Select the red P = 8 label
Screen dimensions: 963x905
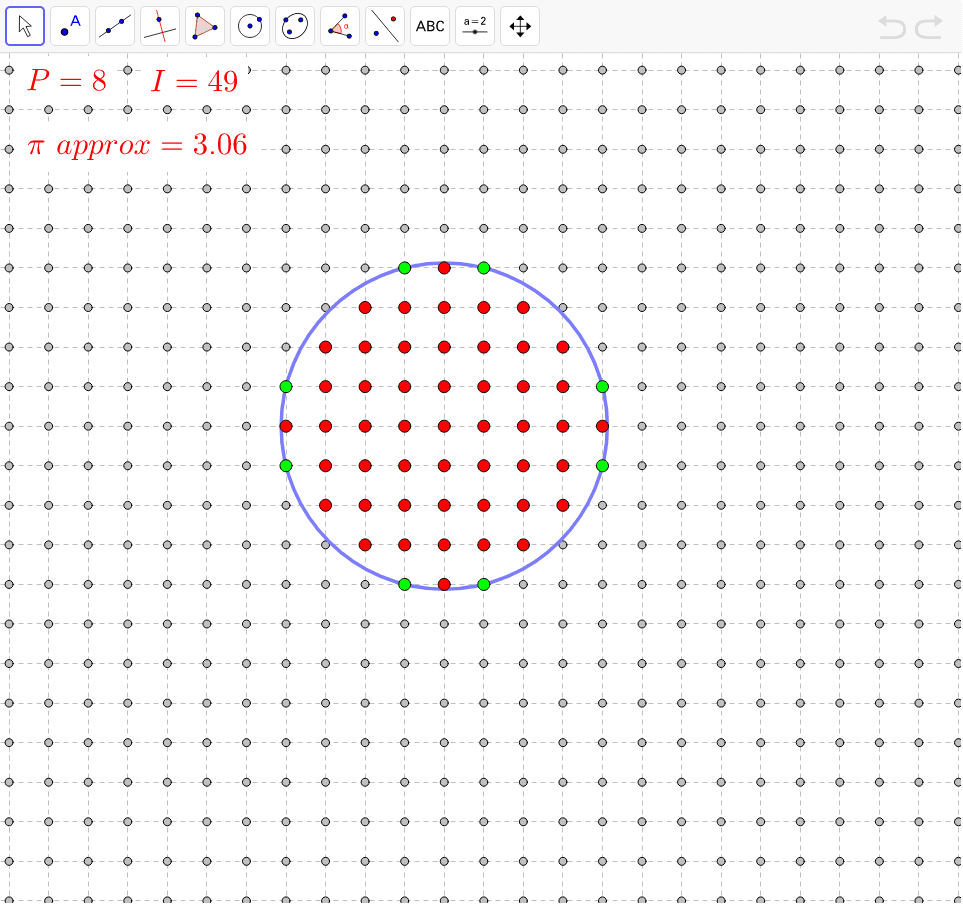(66, 80)
